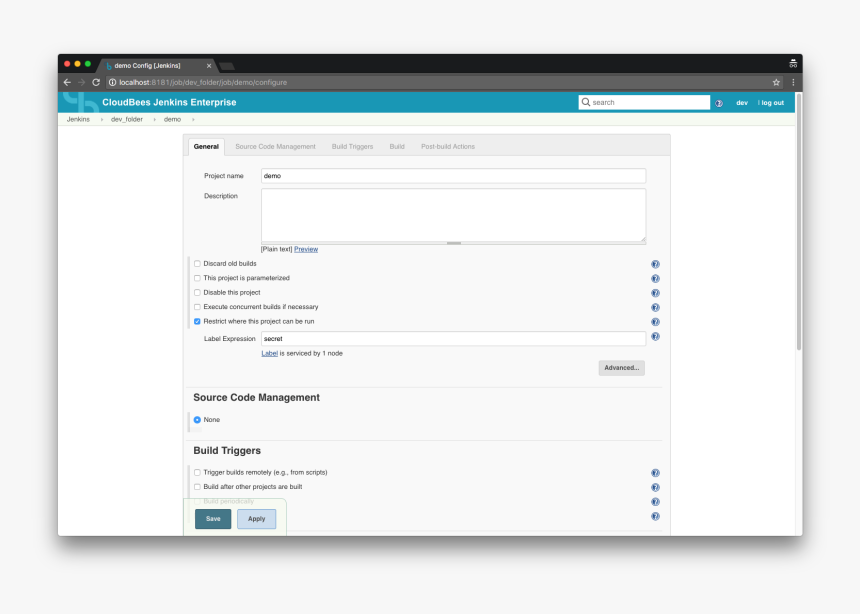Reload the page with the refresh icon
The height and width of the screenshot is (614, 860).
[96, 82]
